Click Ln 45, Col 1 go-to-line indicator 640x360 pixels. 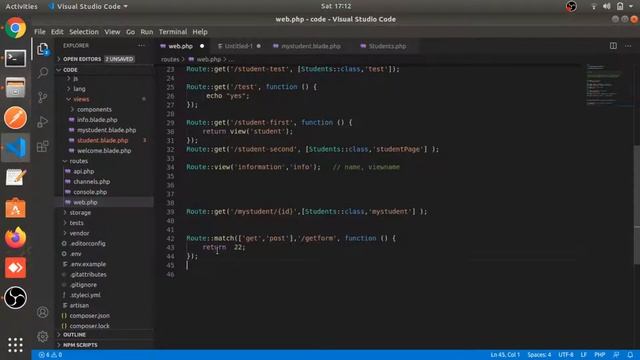(505, 355)
